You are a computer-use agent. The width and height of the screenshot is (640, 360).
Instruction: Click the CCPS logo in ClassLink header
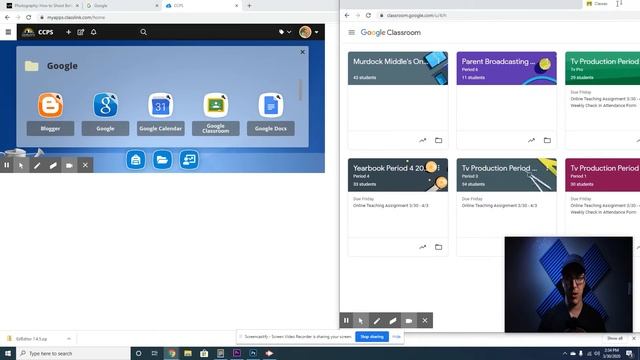coord(38,32)
